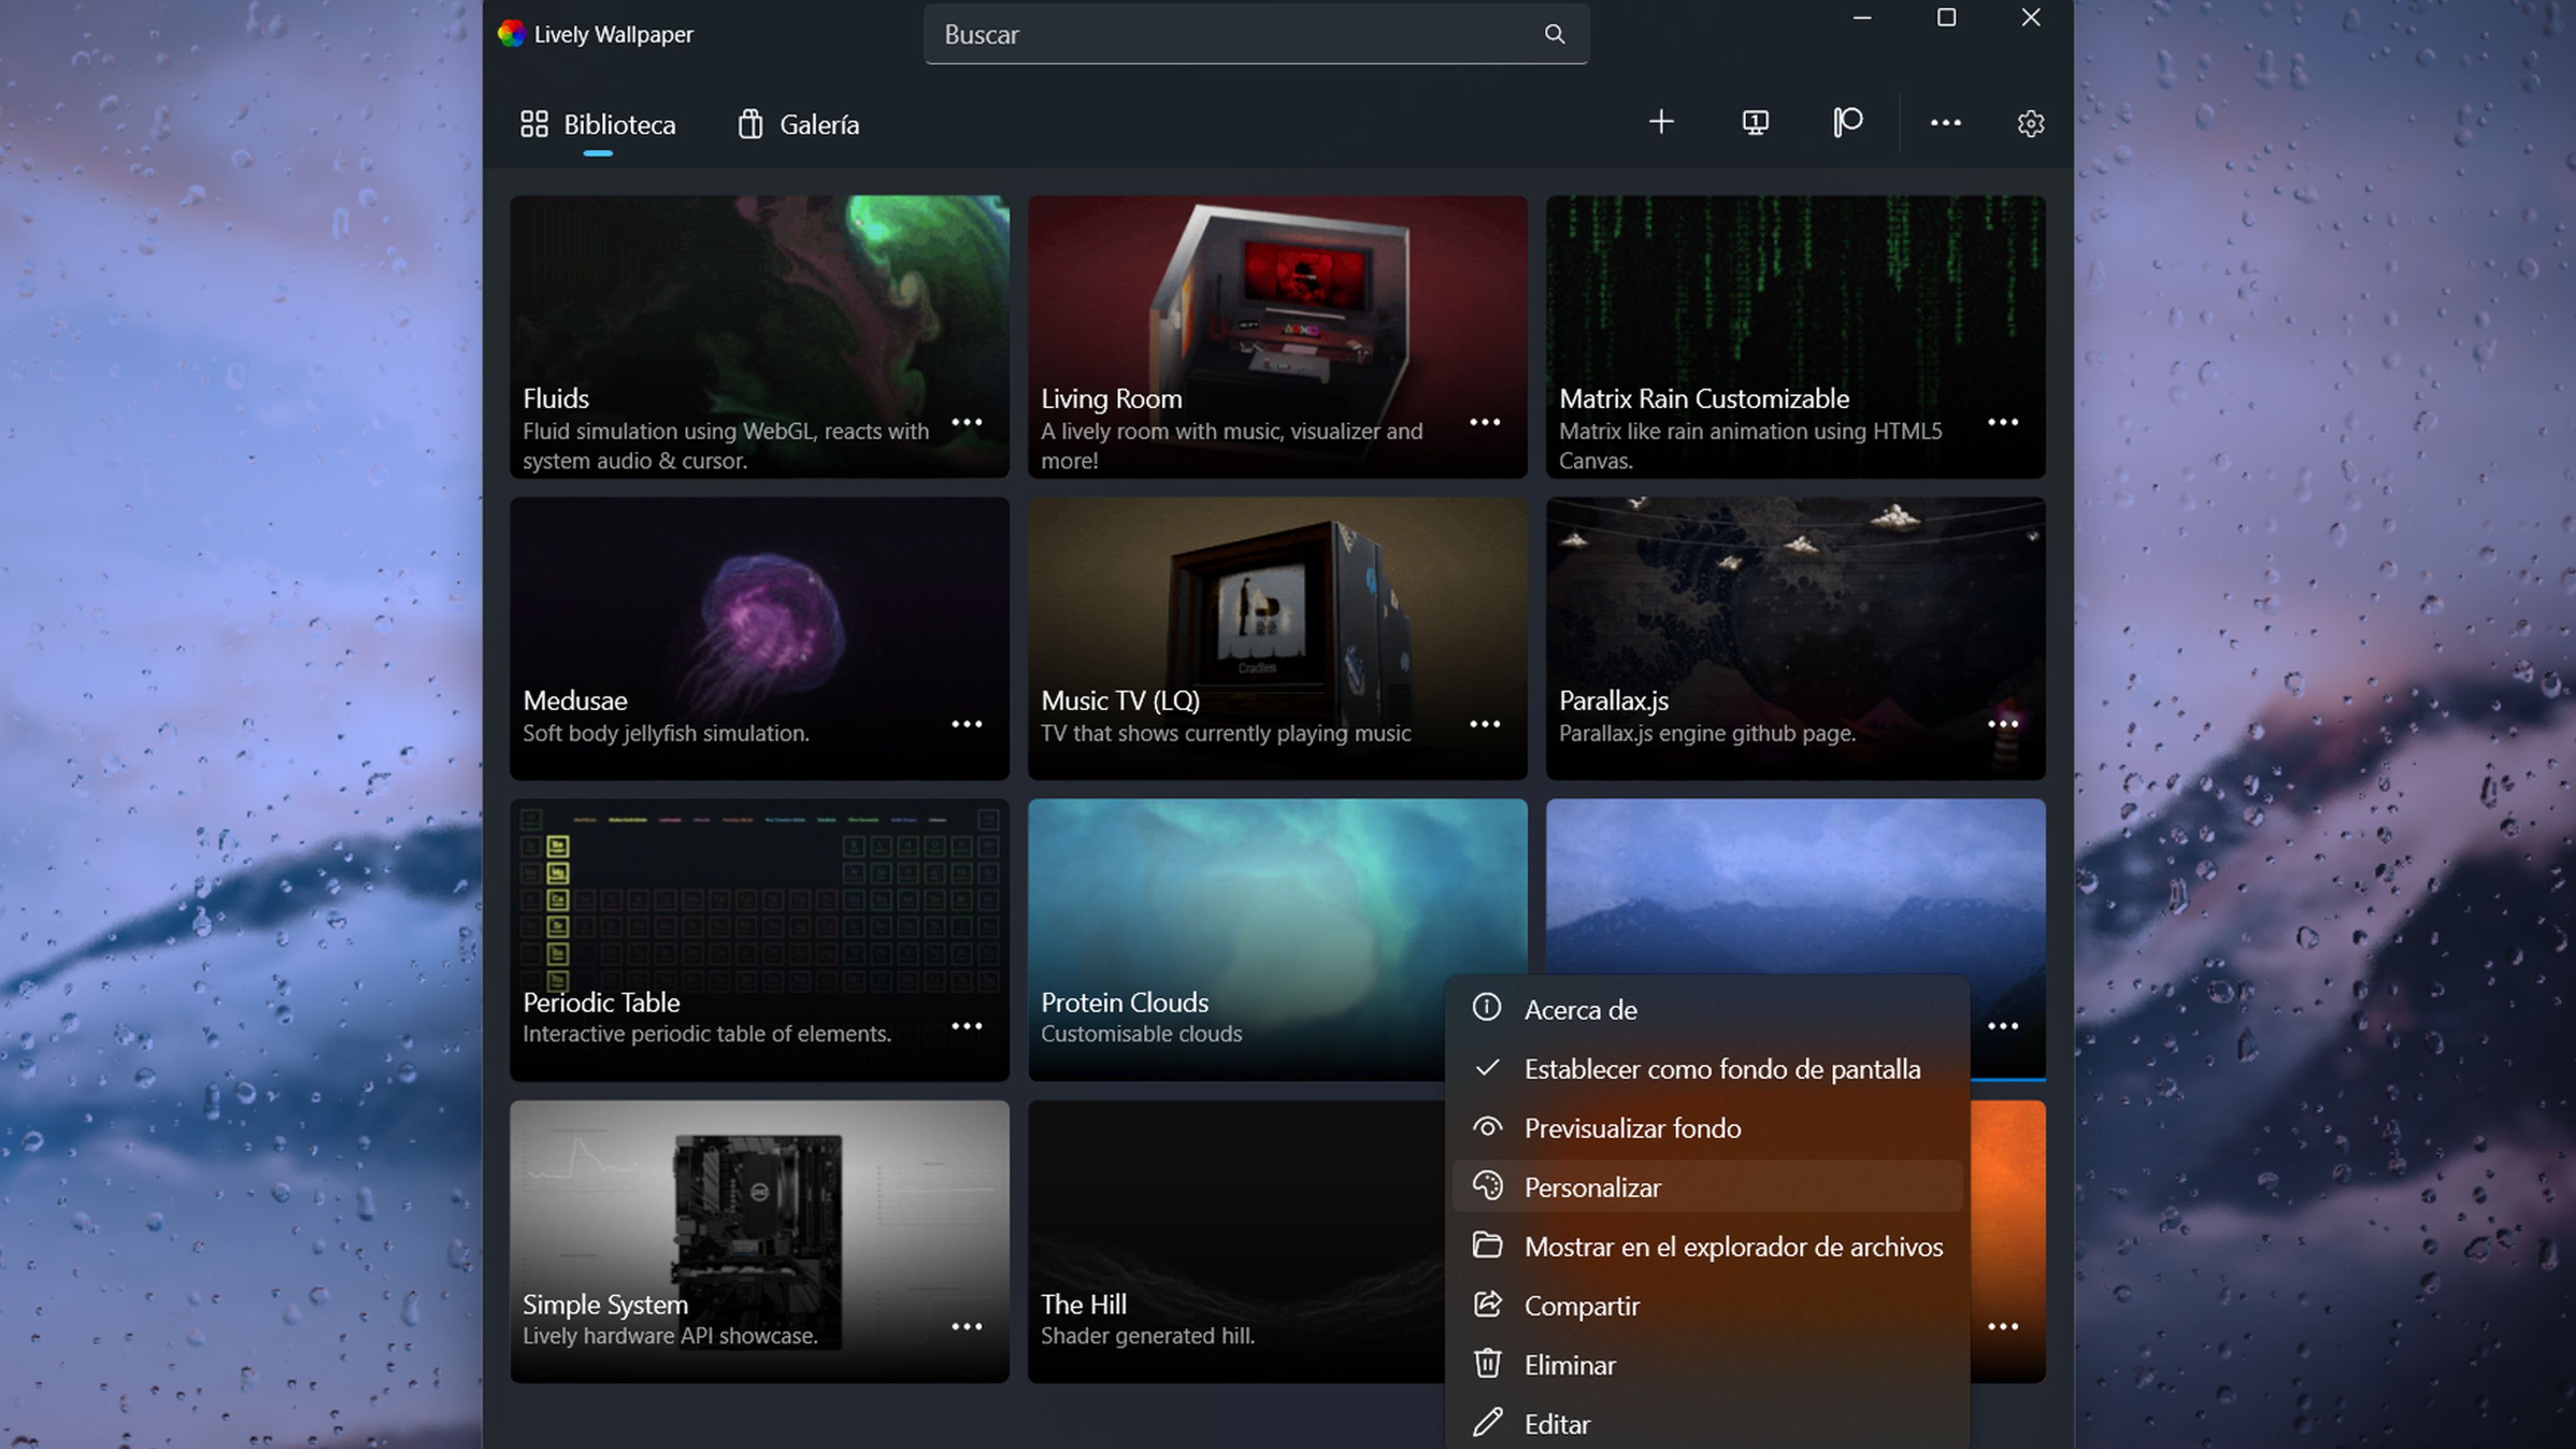Select the rainy mountain wallpaper thumbnail
This screenshot has height=1449, width=2576.
[x=1795, y=887]
